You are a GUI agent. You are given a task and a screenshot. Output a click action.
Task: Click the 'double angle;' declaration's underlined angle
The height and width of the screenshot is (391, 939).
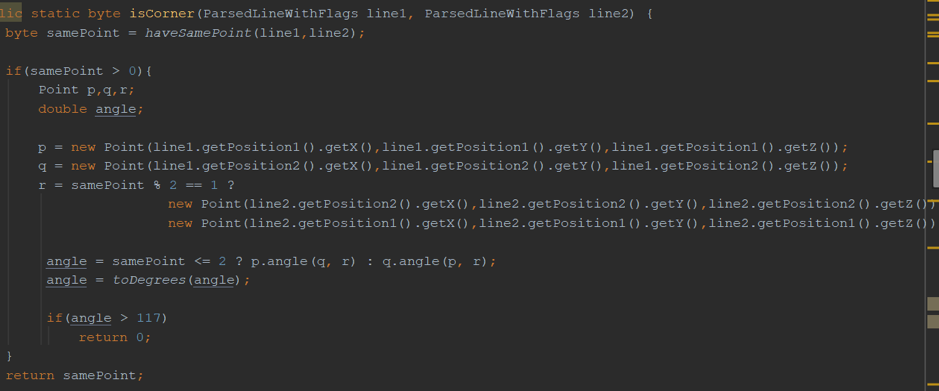coord(116,110)
